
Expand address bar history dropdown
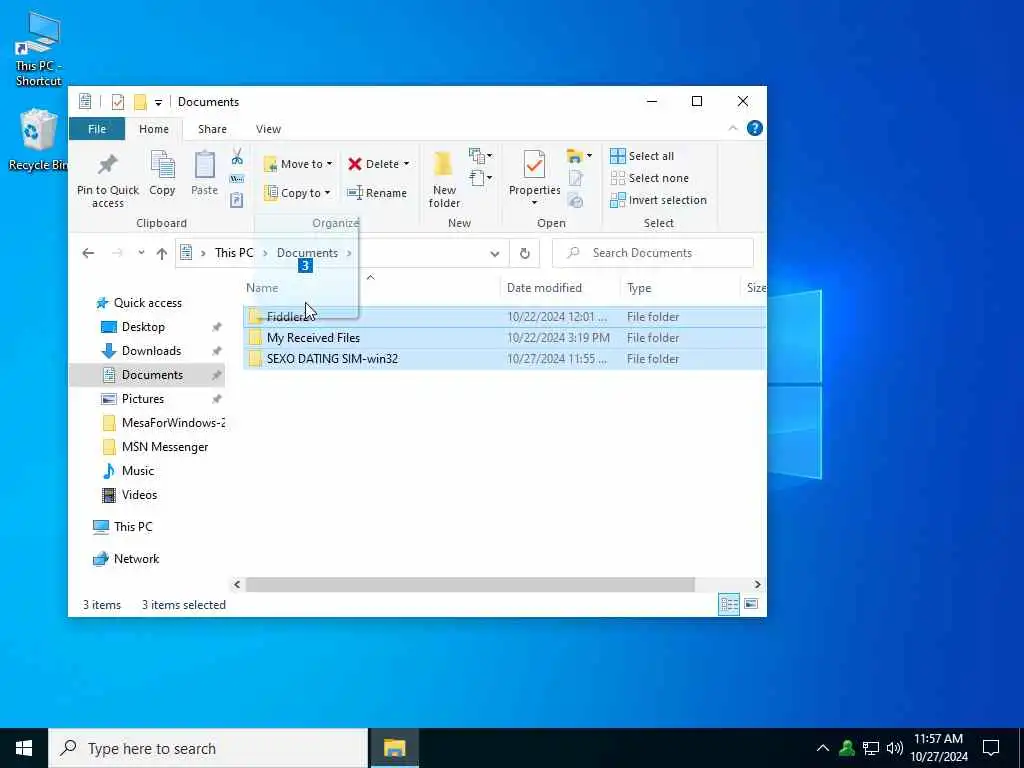(x=495, y=253)
